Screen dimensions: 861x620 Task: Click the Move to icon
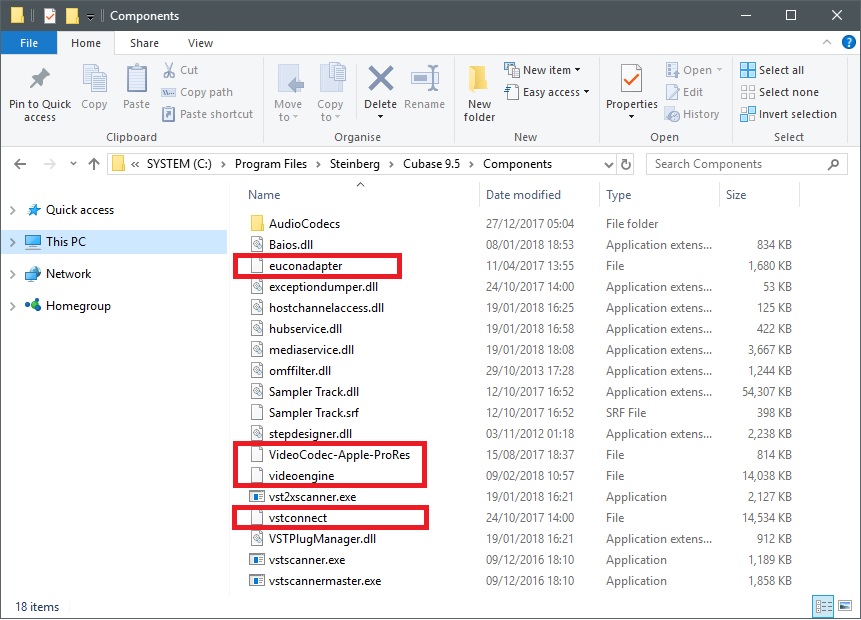(x=289, y=79)
